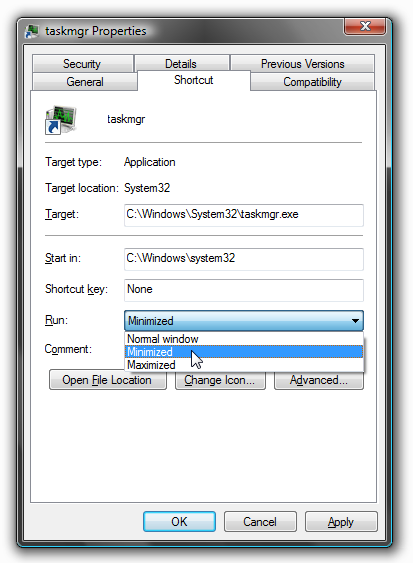Choose Minimized in the Run list
The height and width of the screenshot is (563, 413).
244,352
